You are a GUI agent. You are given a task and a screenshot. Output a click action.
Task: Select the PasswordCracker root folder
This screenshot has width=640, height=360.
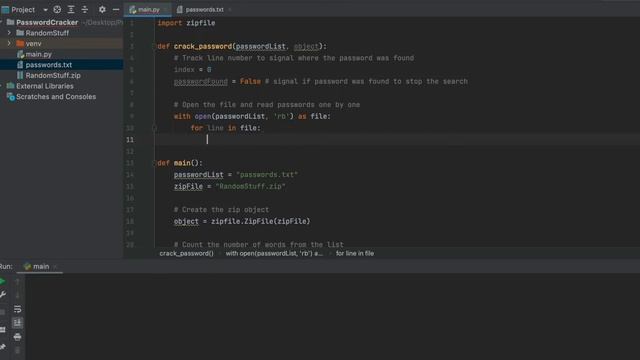(47, 22)
